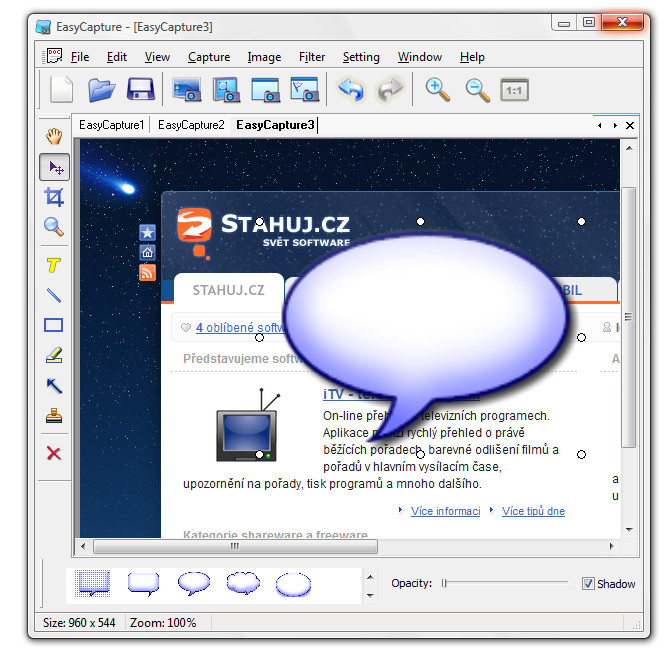Click the '4 oblíbené' link in capture

[x=240, y=328]
